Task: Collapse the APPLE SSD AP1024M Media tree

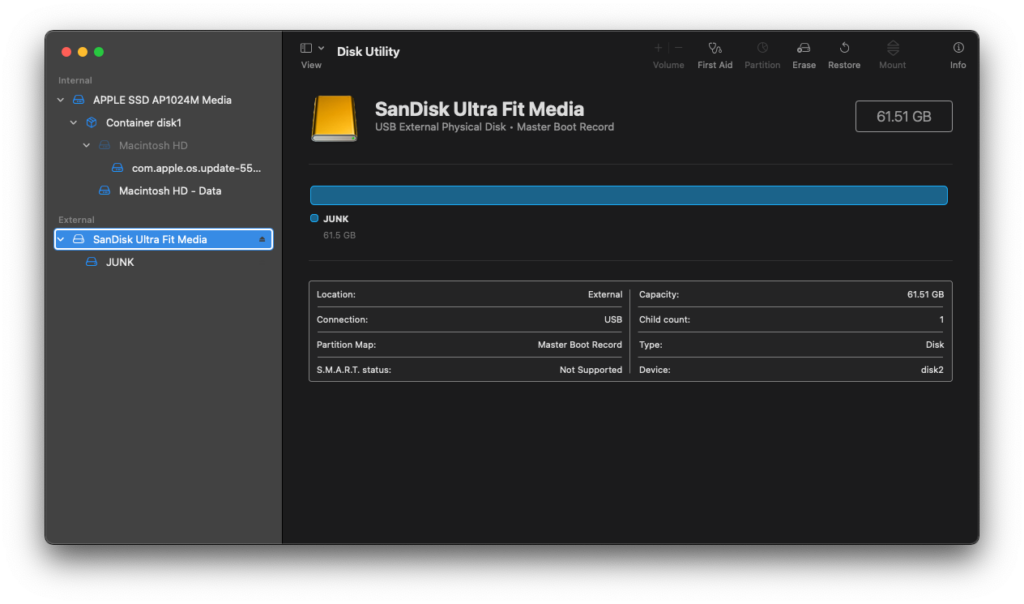Action: pyautogui.click(x=60, y=99)
